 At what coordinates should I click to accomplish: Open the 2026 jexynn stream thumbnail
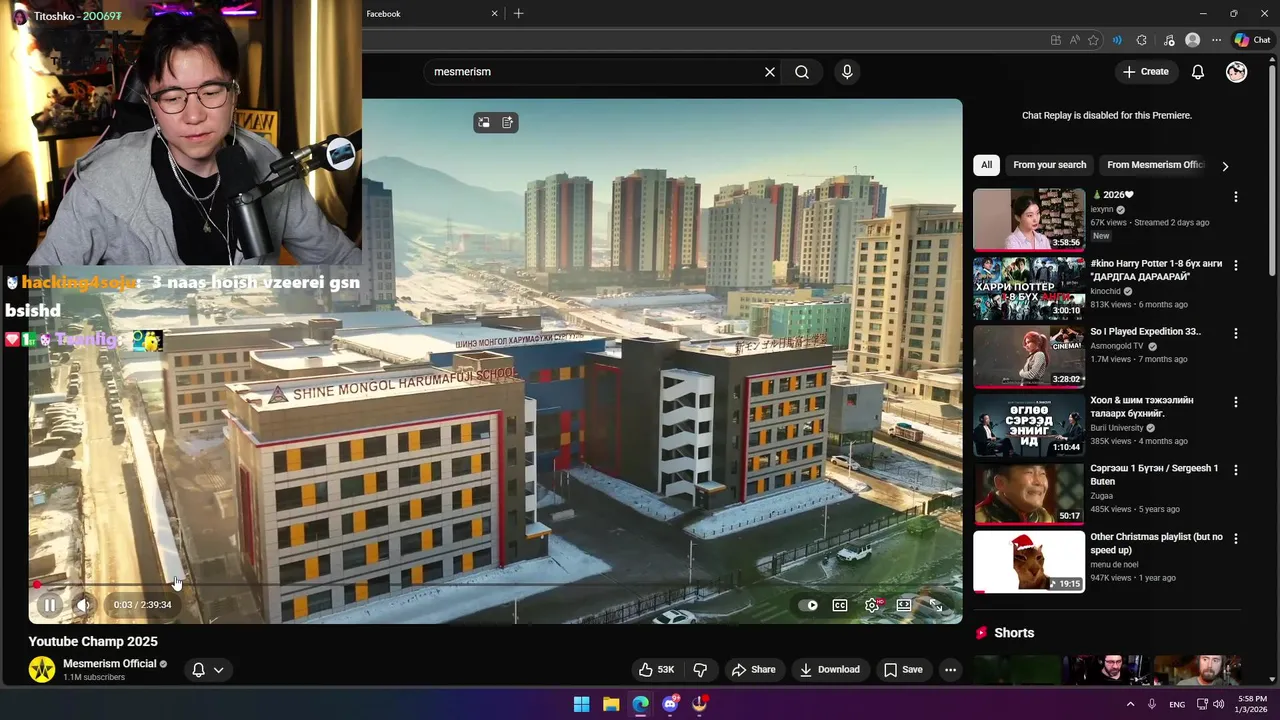point(1029,220)
